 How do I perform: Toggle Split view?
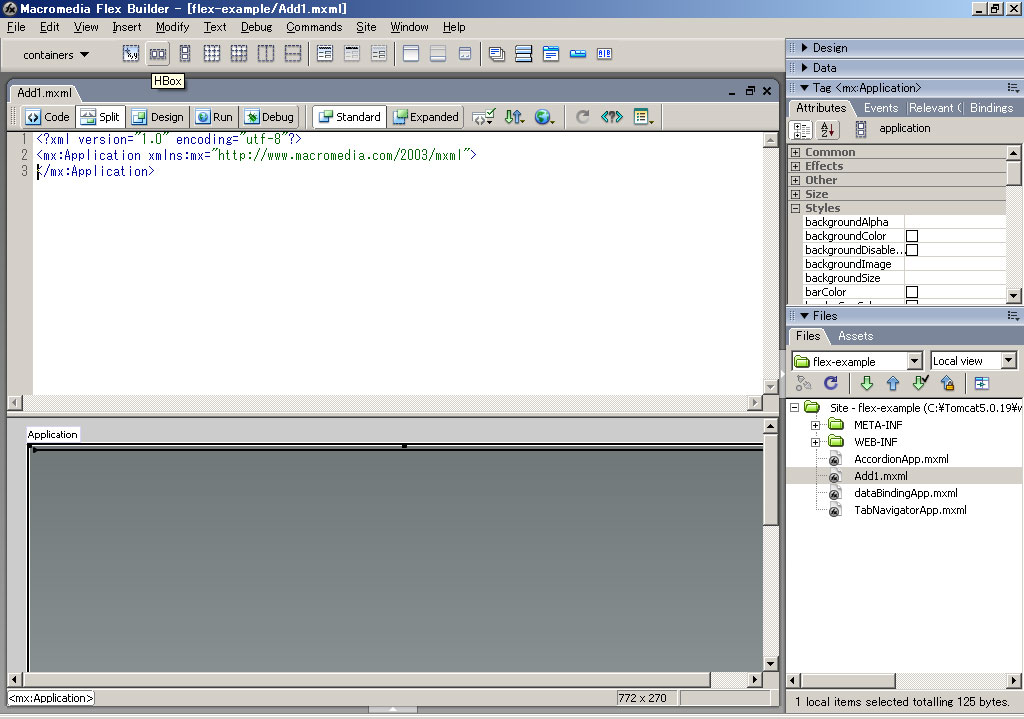point(100,117)
